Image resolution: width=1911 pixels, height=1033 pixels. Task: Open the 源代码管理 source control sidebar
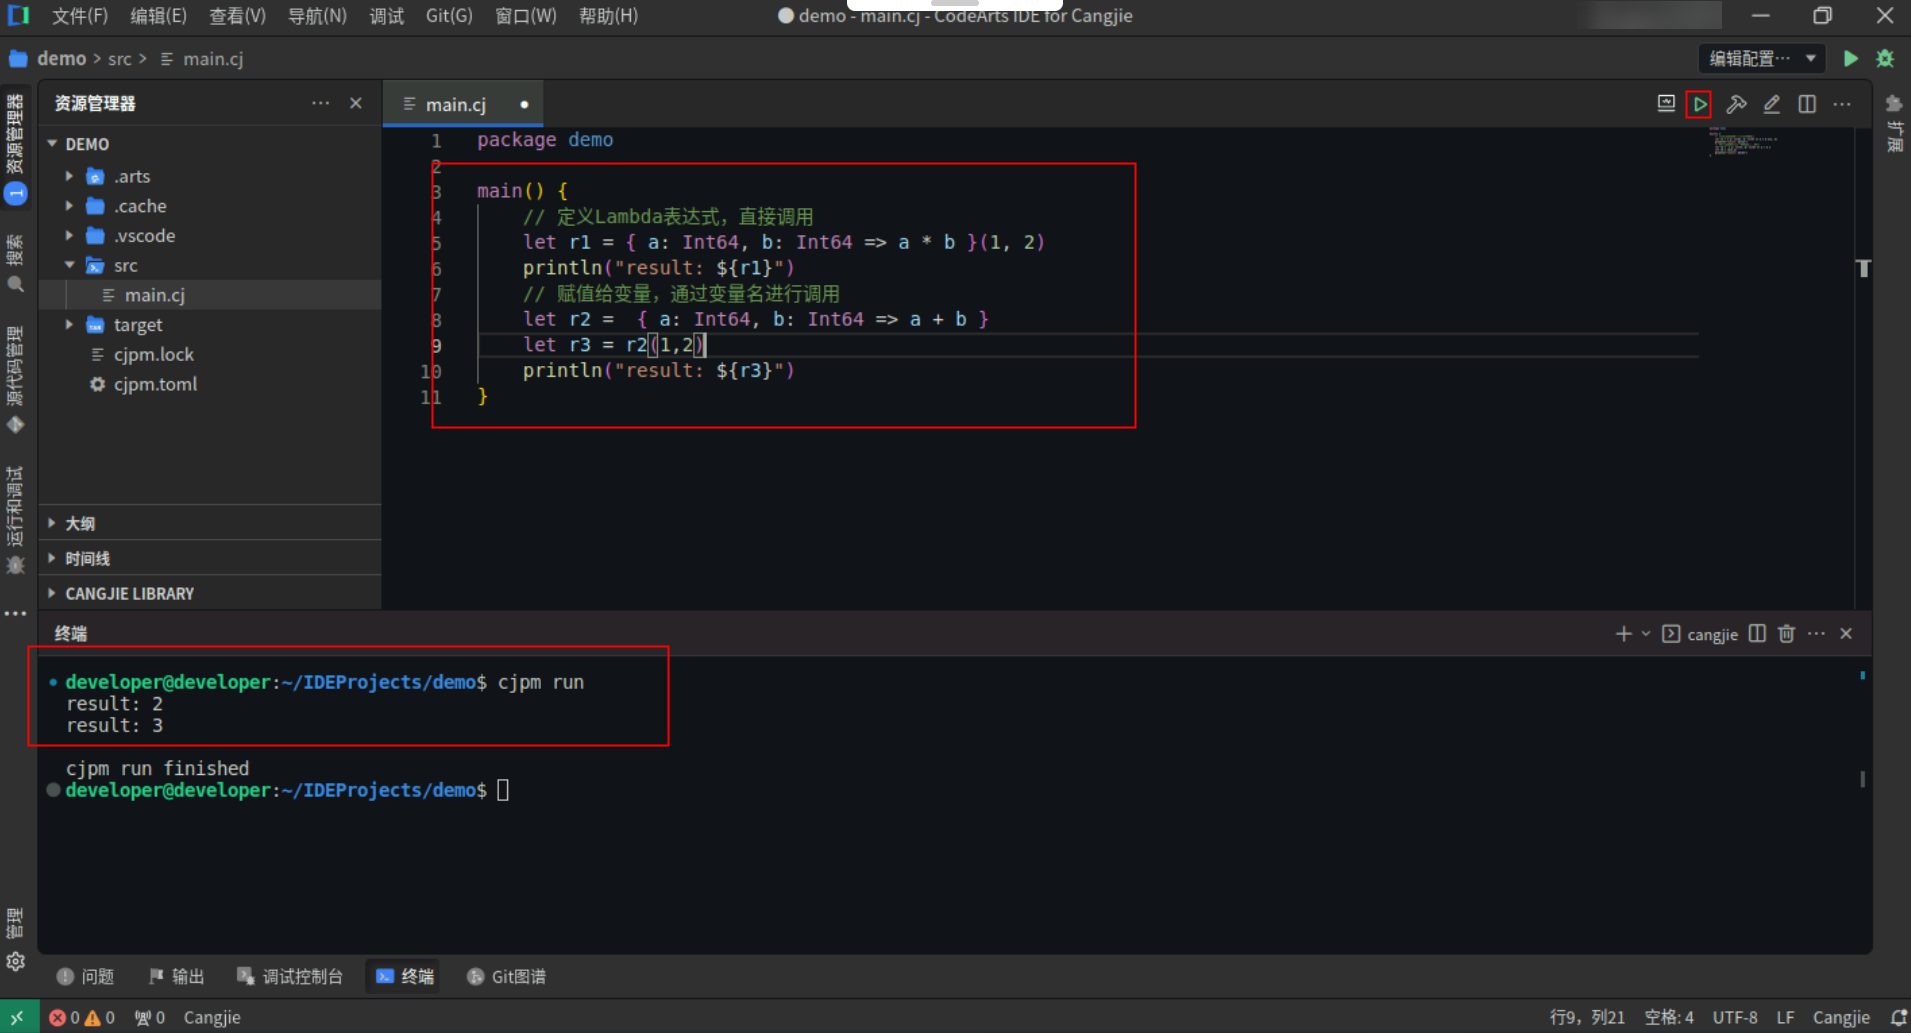pos(16,380)
